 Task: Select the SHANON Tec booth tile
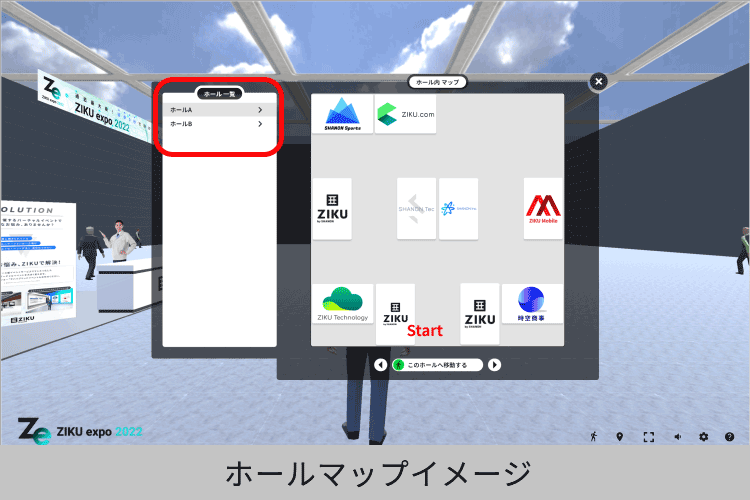(416, 209)
